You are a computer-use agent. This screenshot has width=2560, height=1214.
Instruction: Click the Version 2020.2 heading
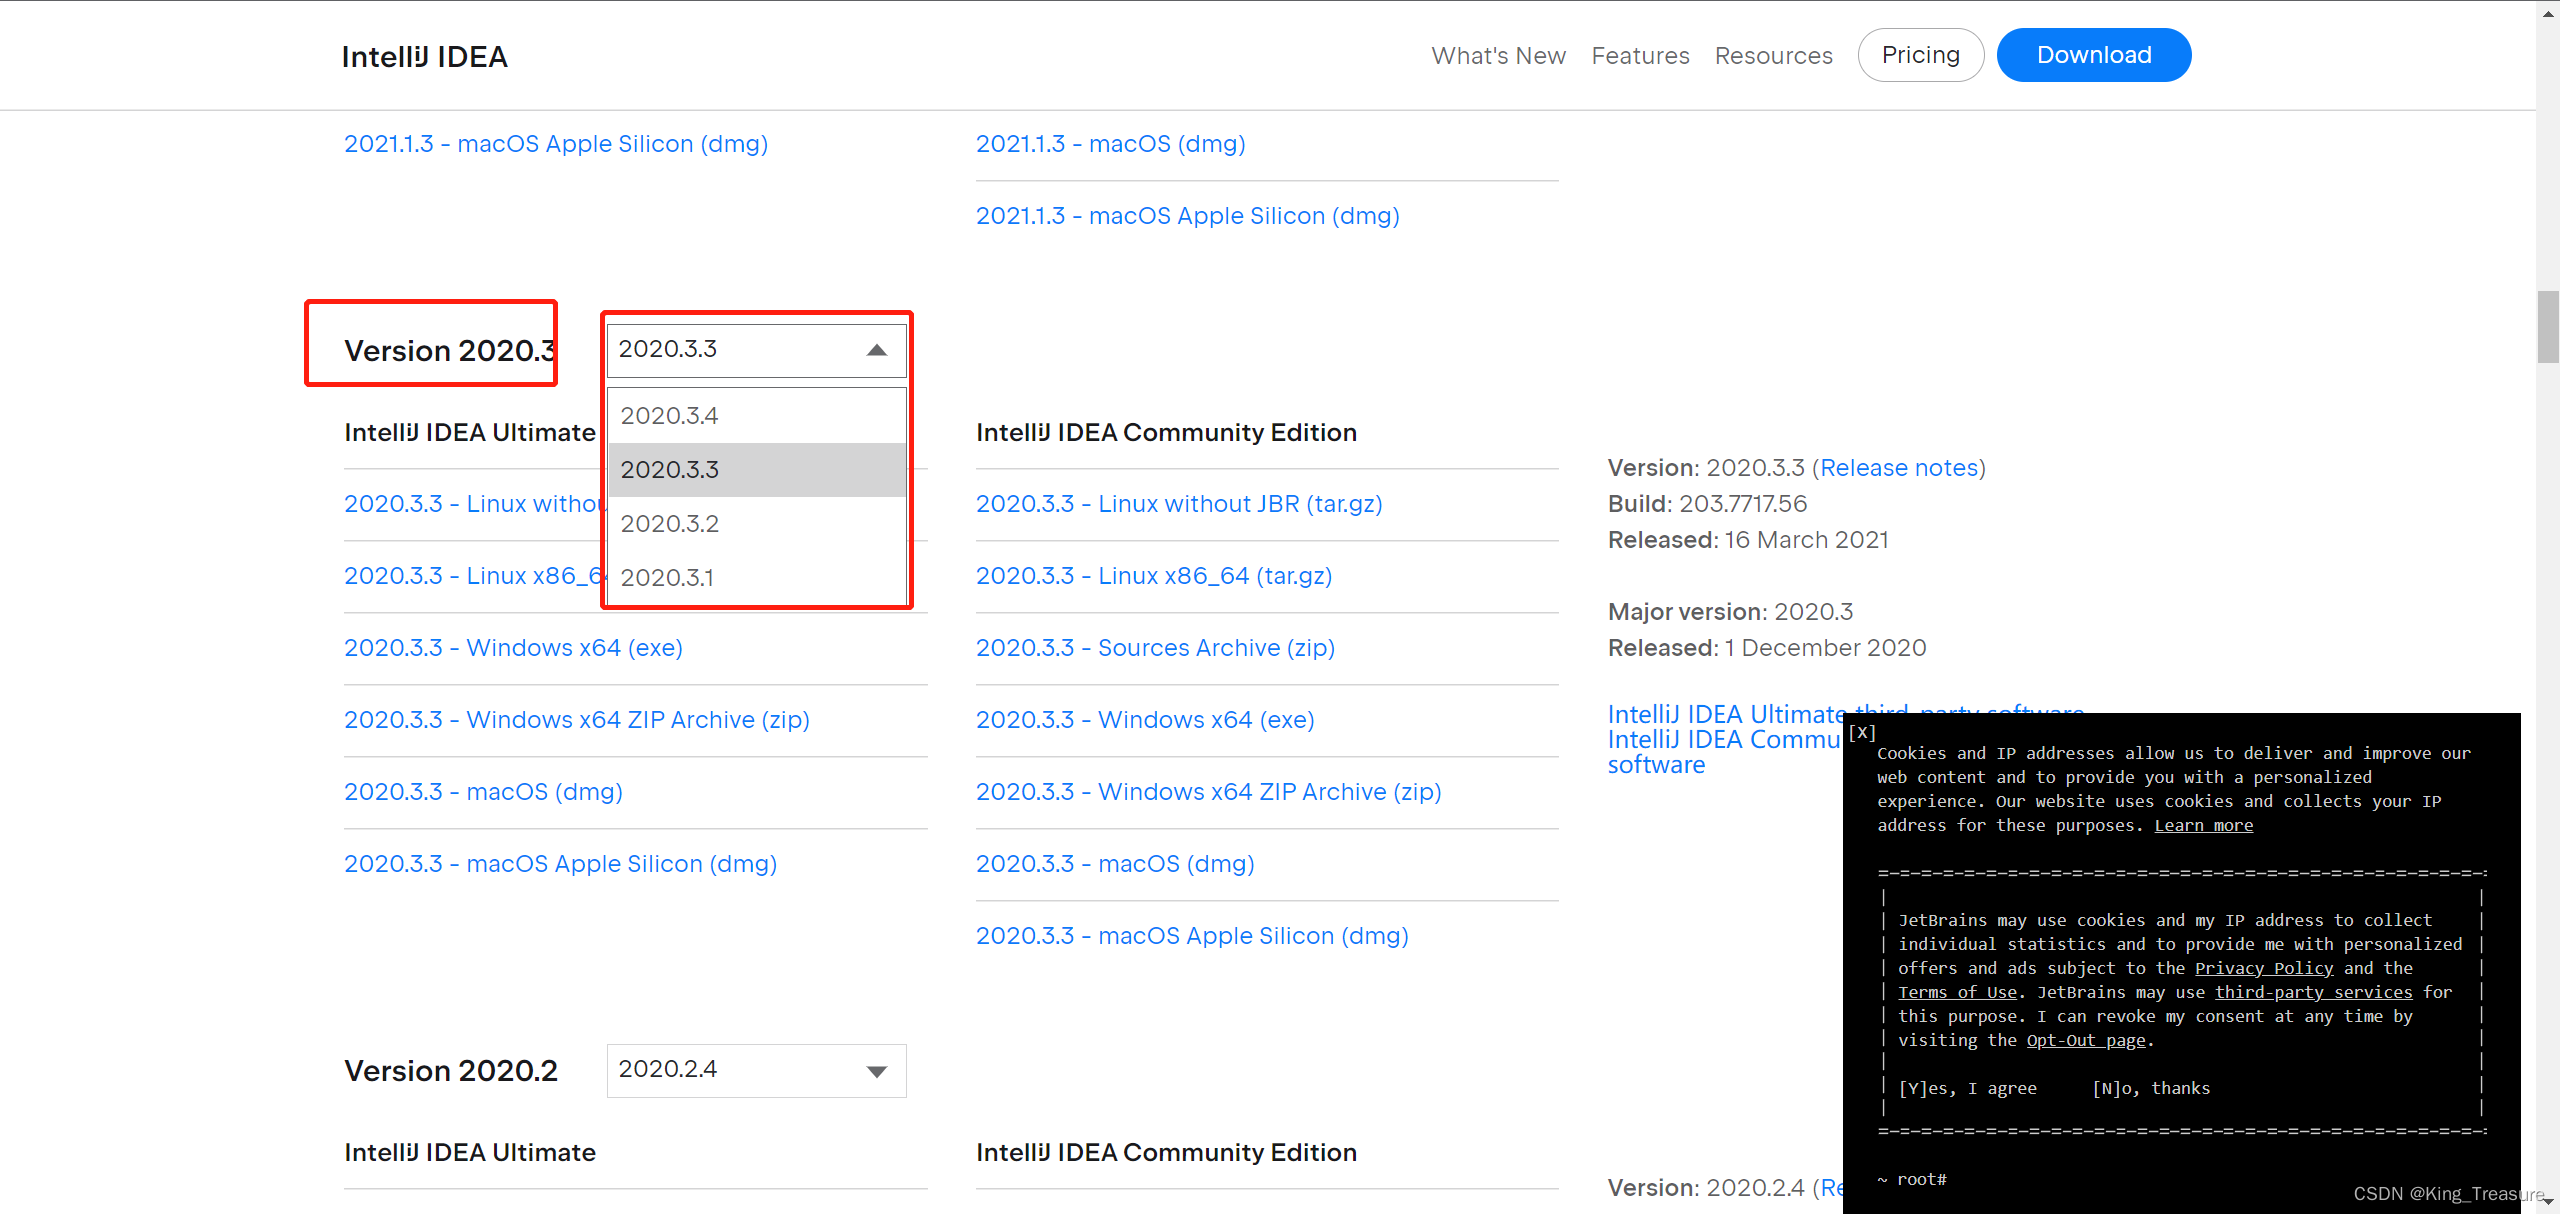[451, 1071]
